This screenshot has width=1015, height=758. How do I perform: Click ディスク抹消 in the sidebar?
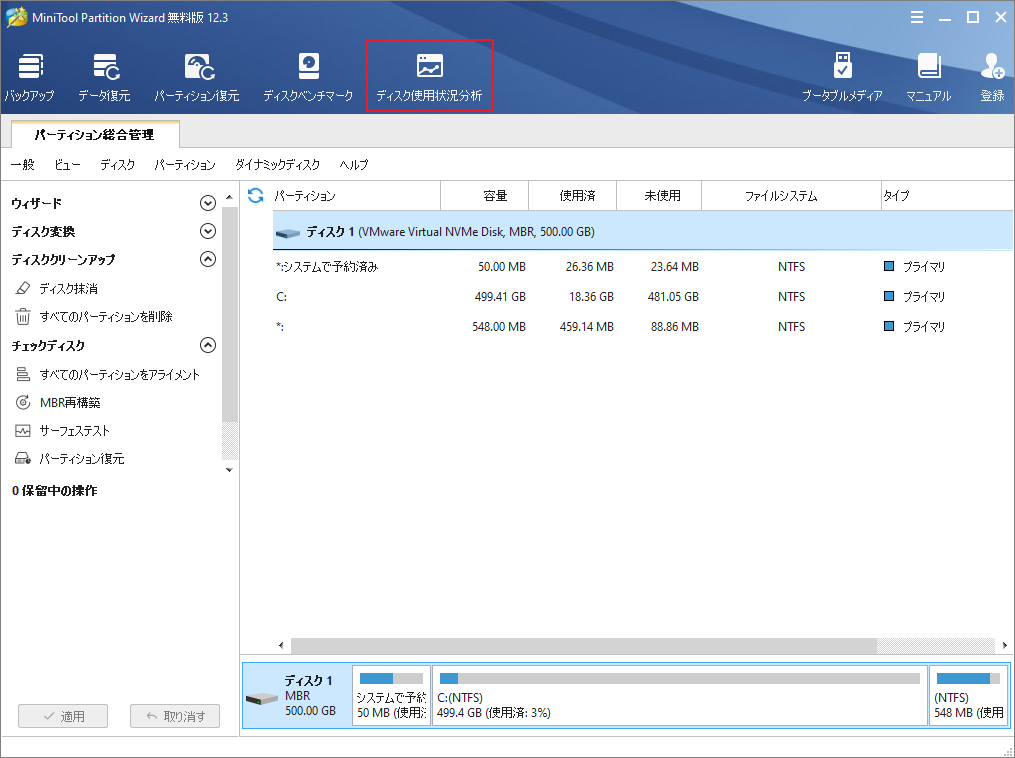pos(68,288)
